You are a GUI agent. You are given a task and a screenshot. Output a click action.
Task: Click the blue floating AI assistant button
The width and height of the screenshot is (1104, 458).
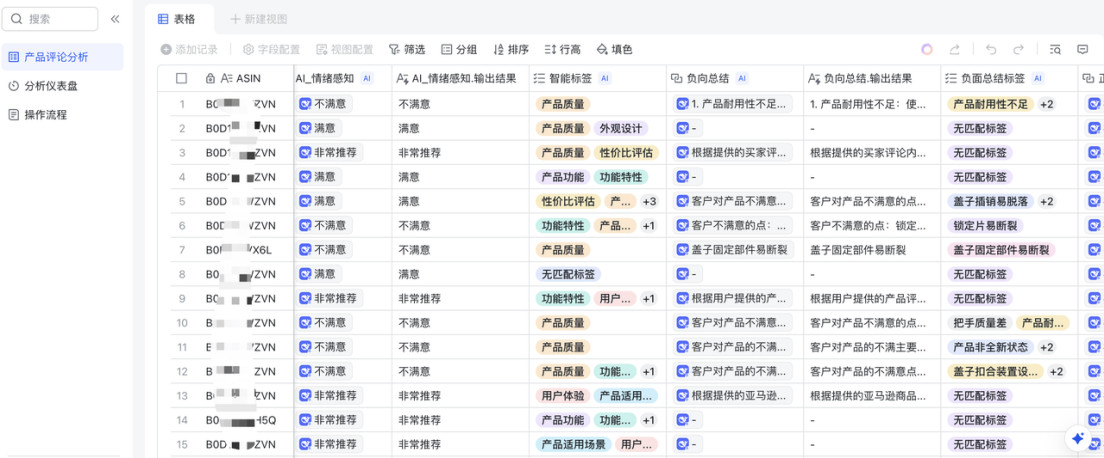tap(1078, 438)
